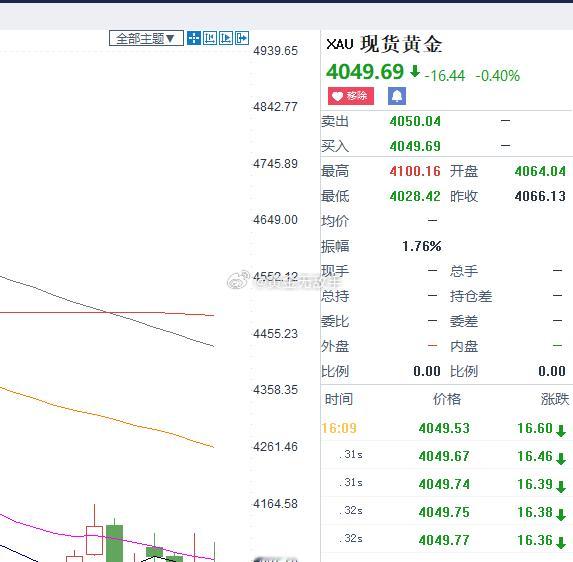The image size is (573, 562).
Task: Click the tick change 16.36
Action: 535,540
